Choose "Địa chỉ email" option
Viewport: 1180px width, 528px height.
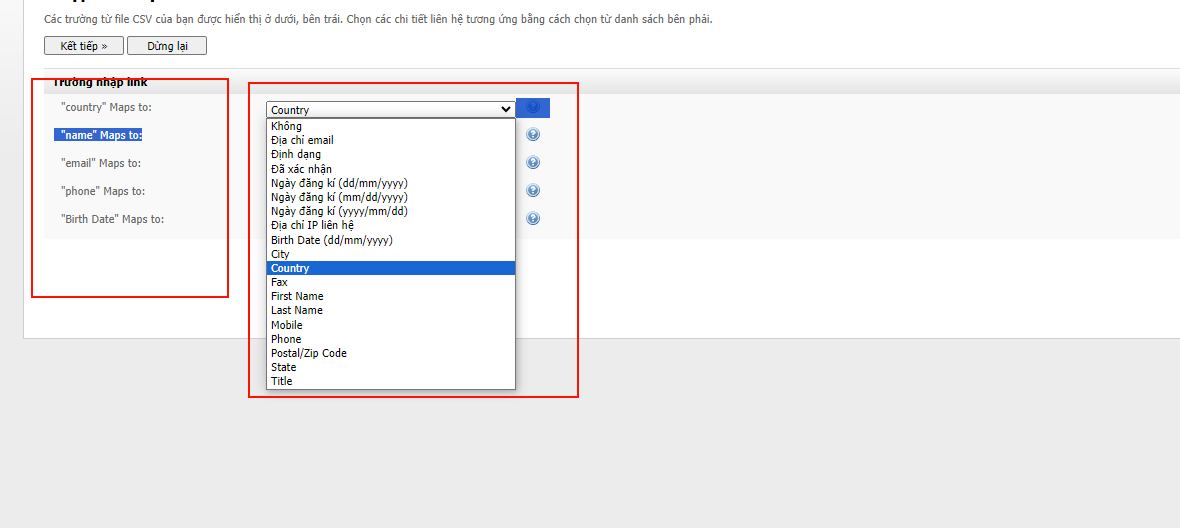(x=302, y=141)
